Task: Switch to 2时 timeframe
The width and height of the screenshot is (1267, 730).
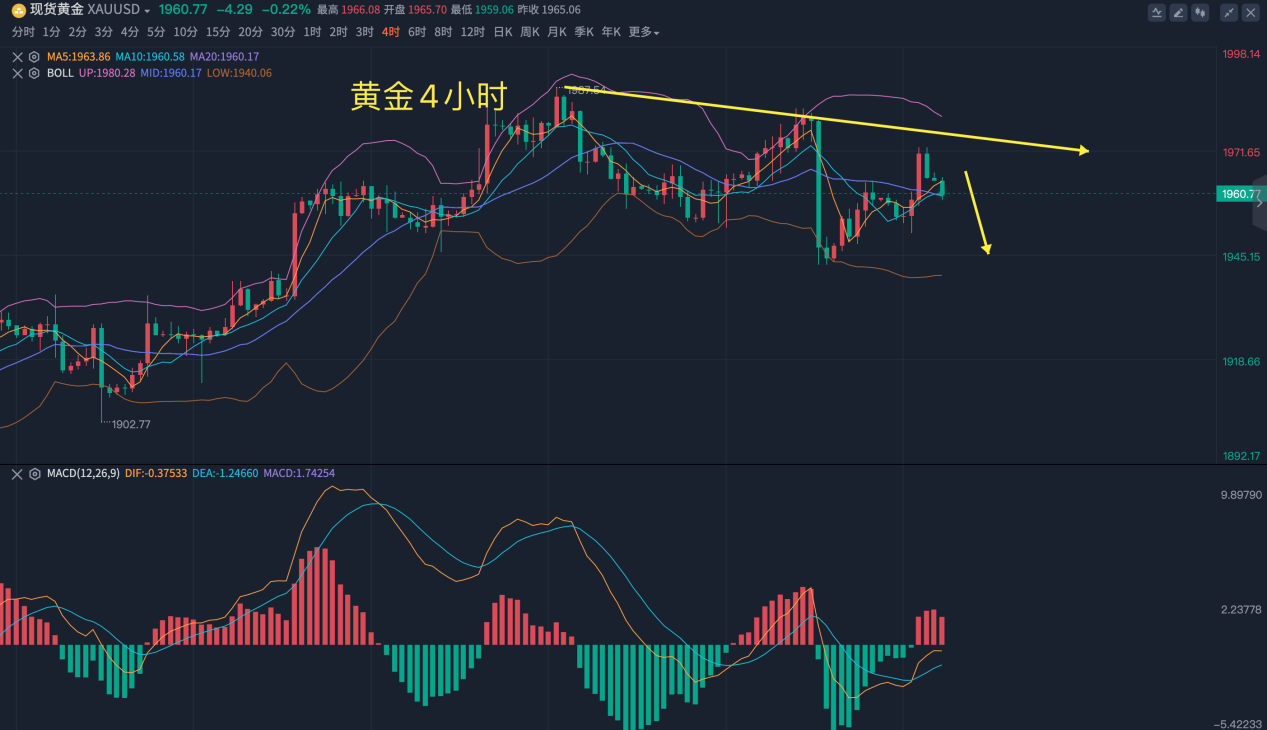Action: 338,32
